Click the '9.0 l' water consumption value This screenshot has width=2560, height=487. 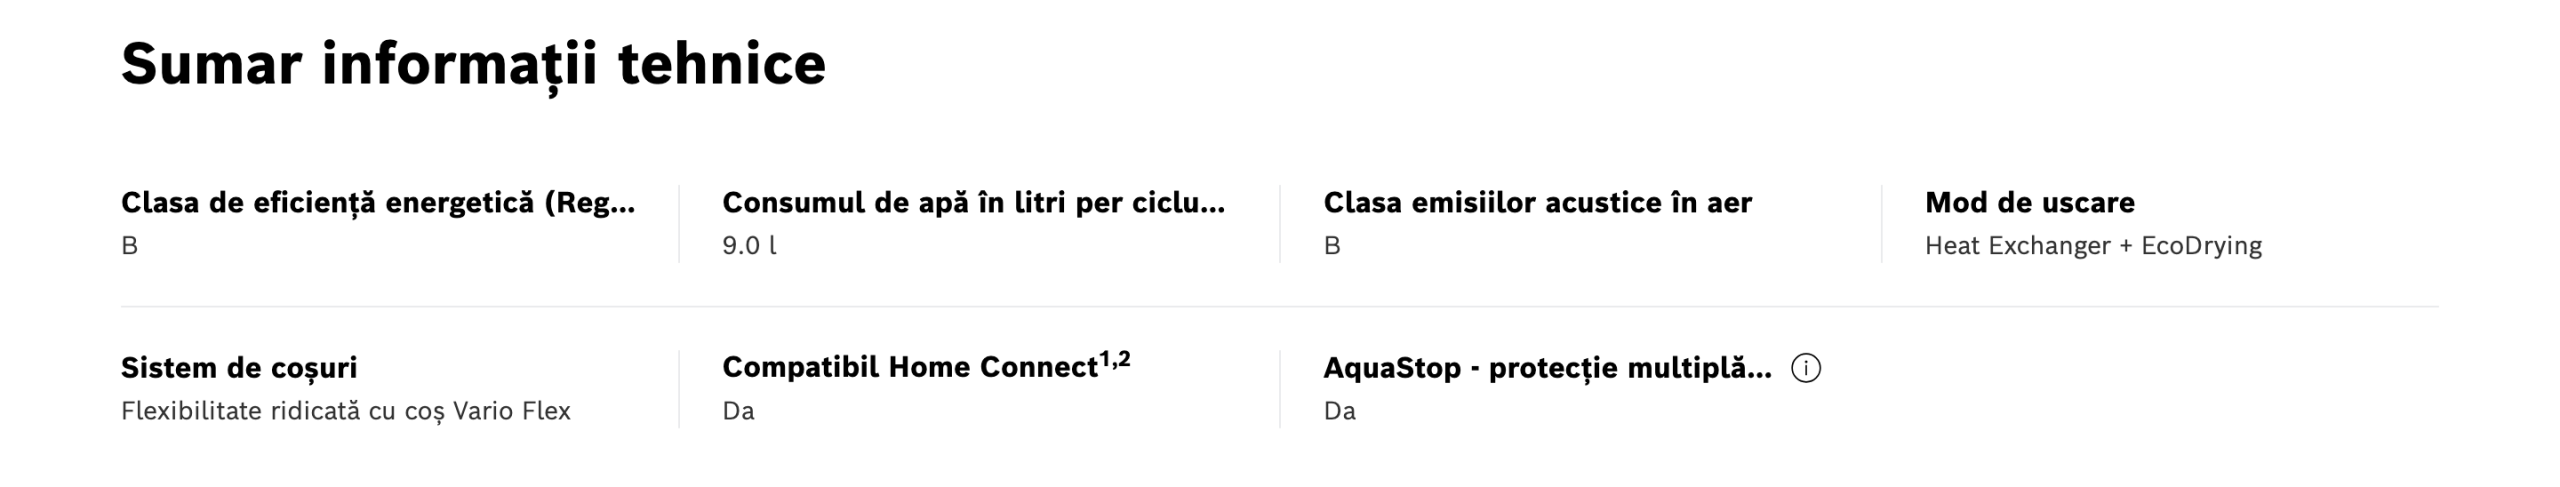[x=749, y=246]
